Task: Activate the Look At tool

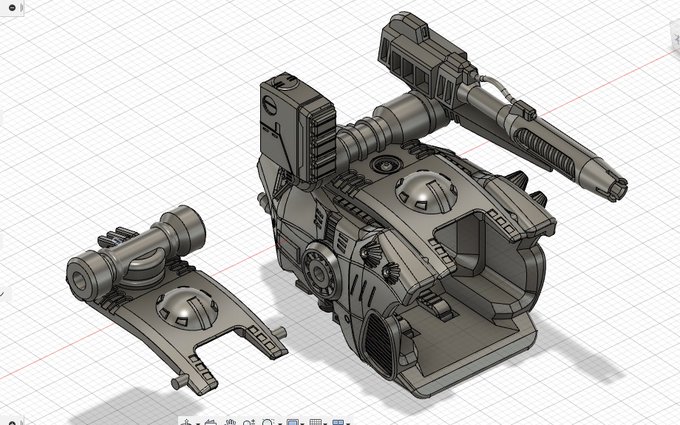Action: click(210, 422)
